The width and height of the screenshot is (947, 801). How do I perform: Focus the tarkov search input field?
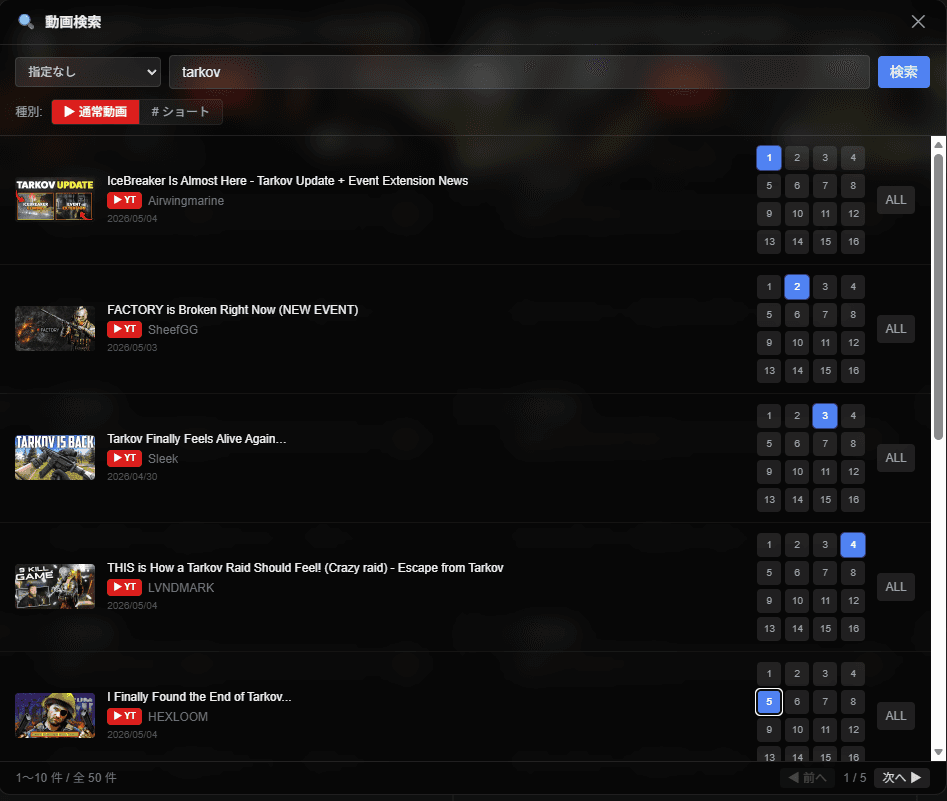pos(519,72)
